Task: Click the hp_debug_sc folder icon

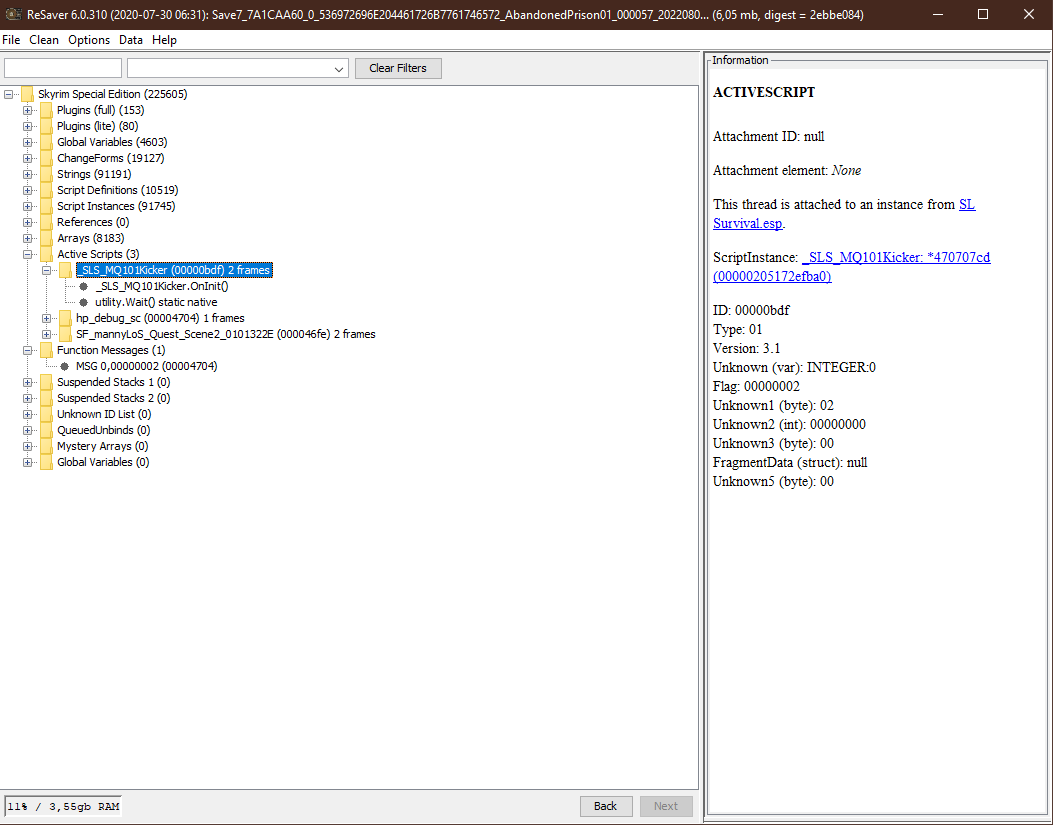Action: click(x=65, y=318)
